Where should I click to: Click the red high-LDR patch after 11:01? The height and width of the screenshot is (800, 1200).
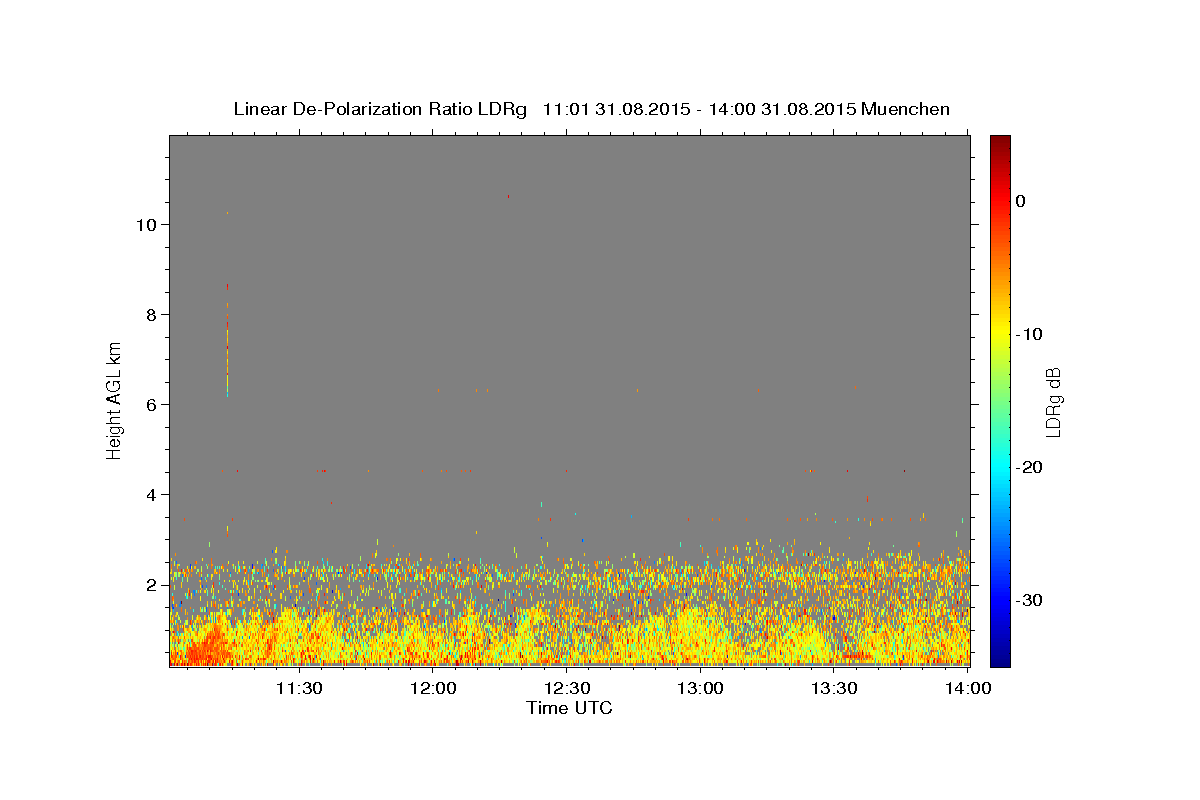(205, 645)
